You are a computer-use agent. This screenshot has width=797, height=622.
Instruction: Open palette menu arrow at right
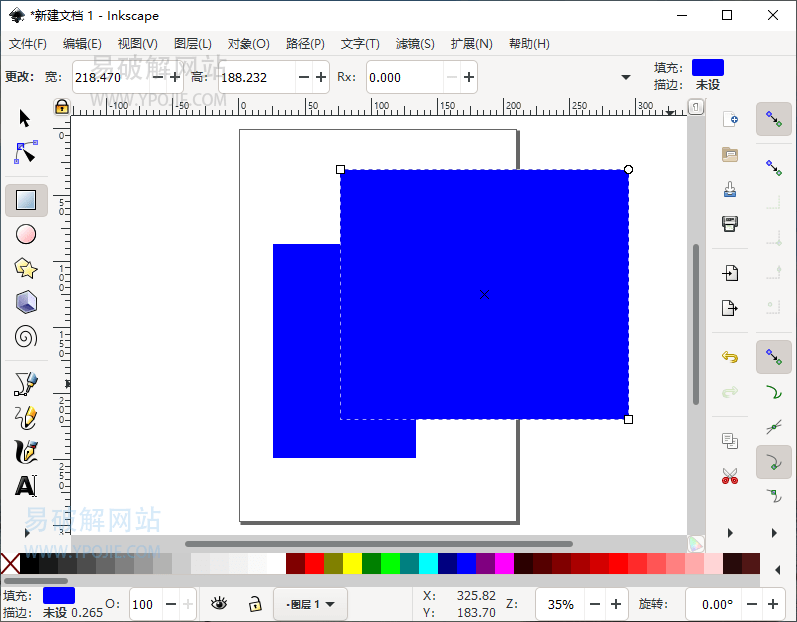click(778, 570)
